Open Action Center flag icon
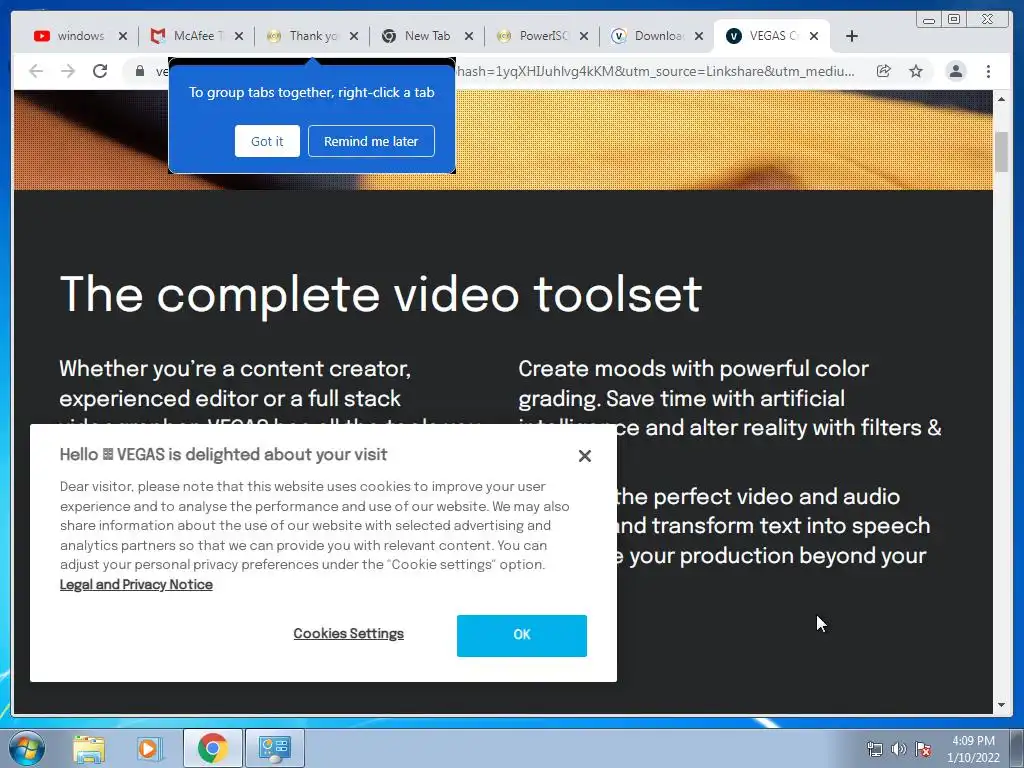 click(x=923, y=749)
